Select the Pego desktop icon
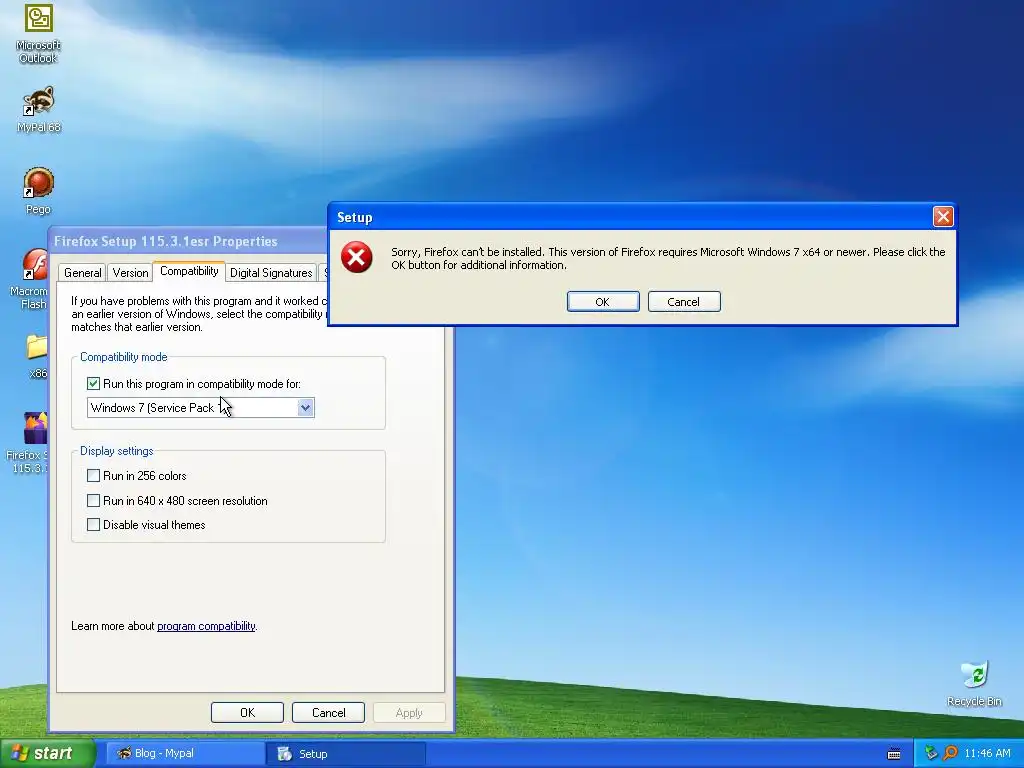 [39, 191]
